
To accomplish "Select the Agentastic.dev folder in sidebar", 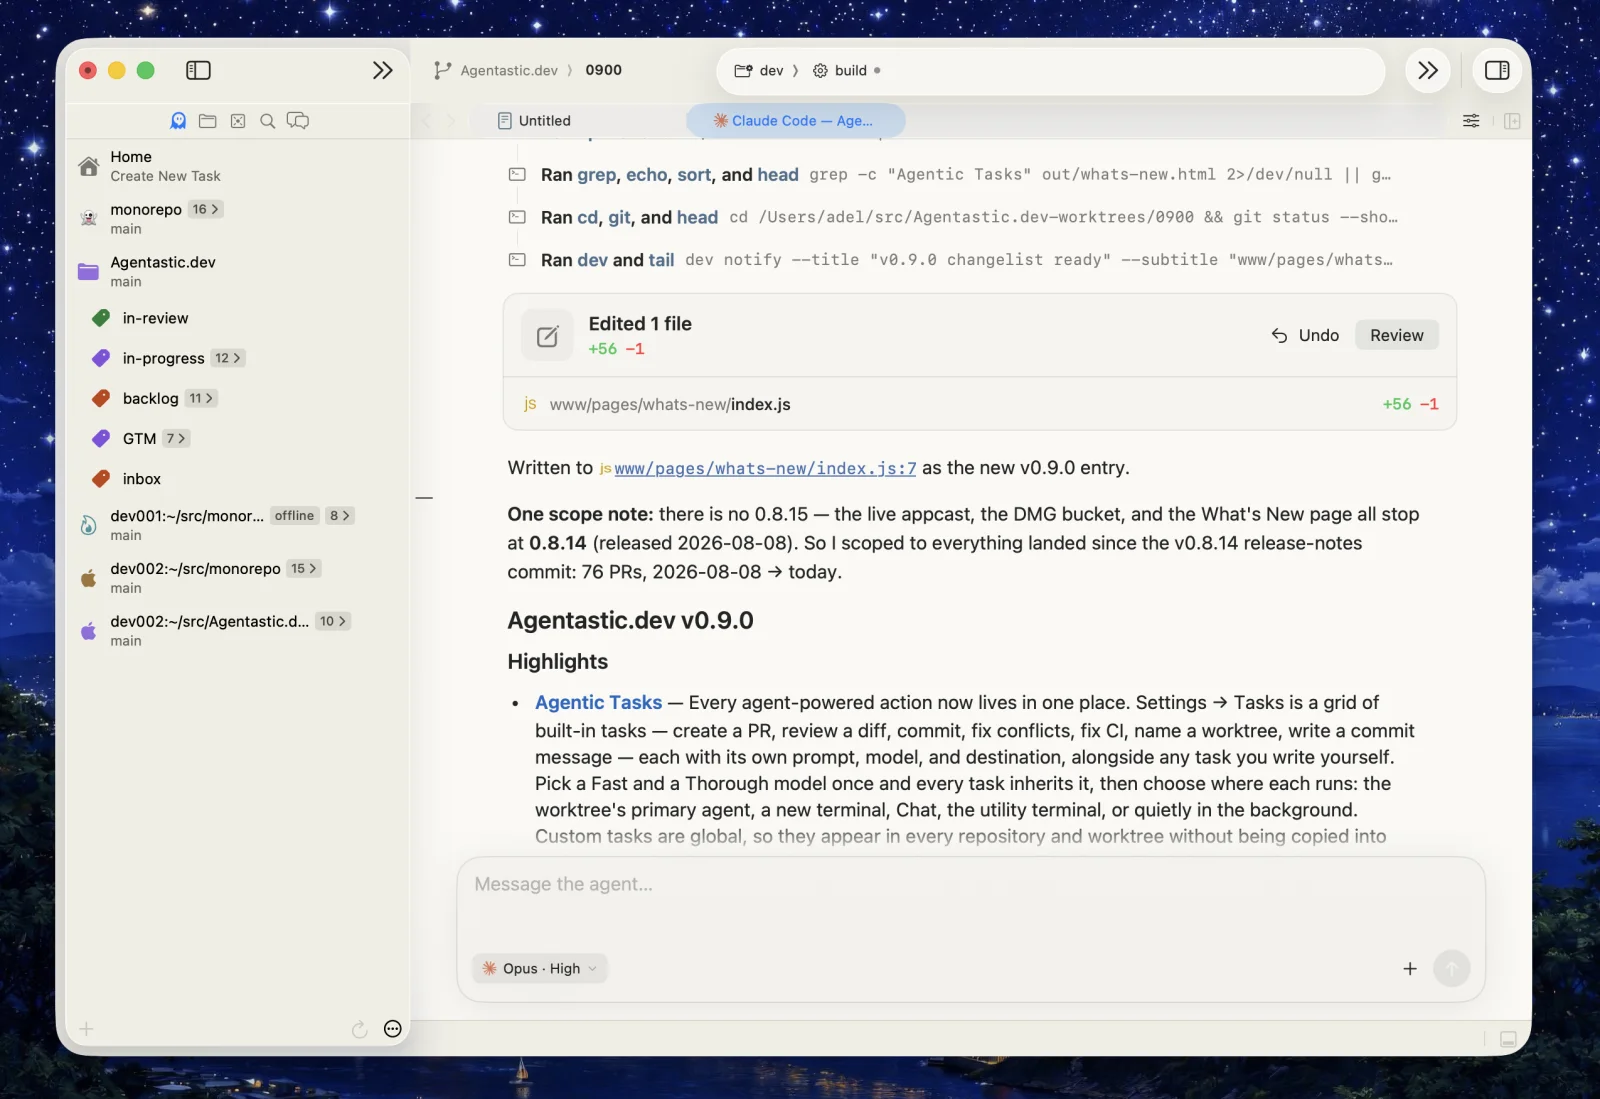I will [163, 262].
